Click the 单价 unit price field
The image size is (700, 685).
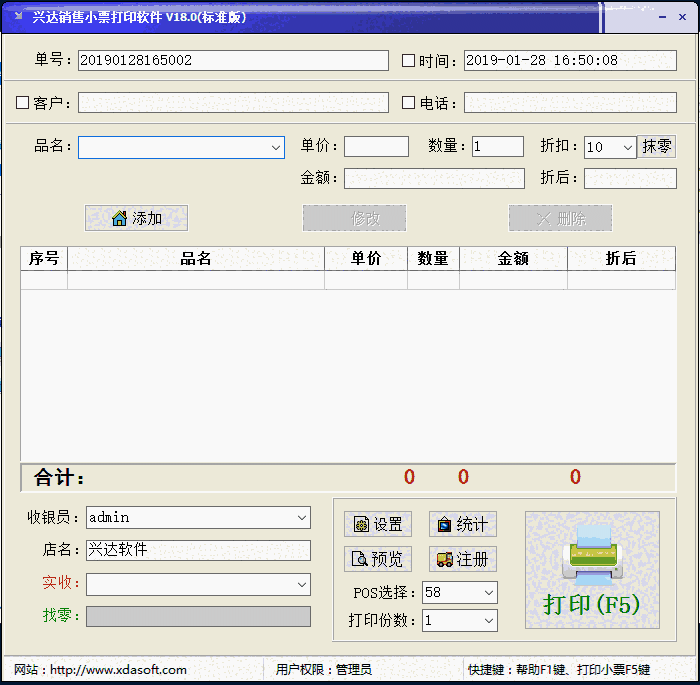pos(376,147)
